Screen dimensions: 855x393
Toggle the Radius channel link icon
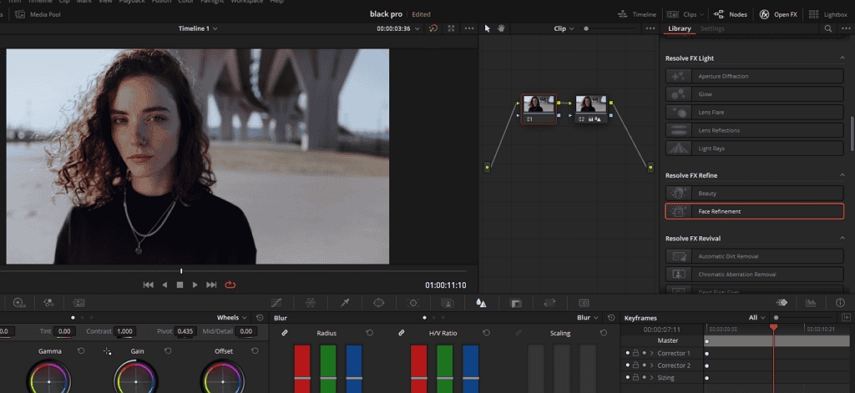(284, 332)
